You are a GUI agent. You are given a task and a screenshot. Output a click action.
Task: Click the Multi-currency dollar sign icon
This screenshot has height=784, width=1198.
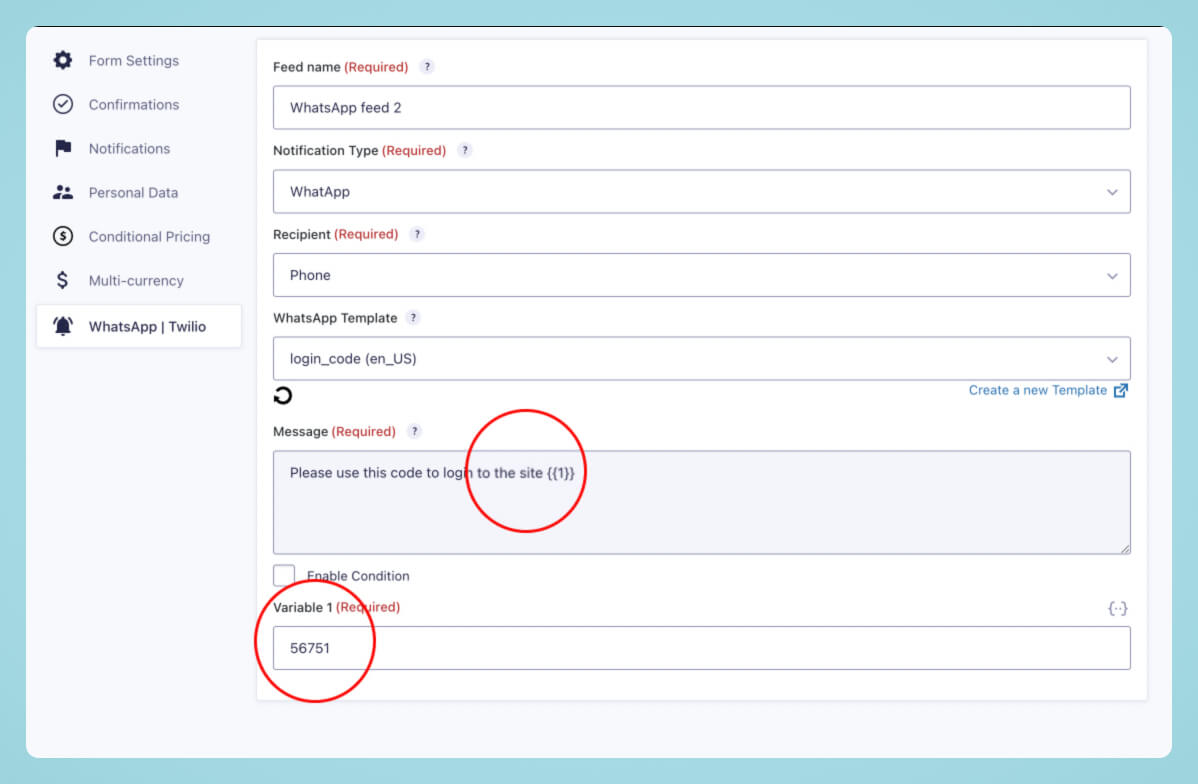point(63,280)
